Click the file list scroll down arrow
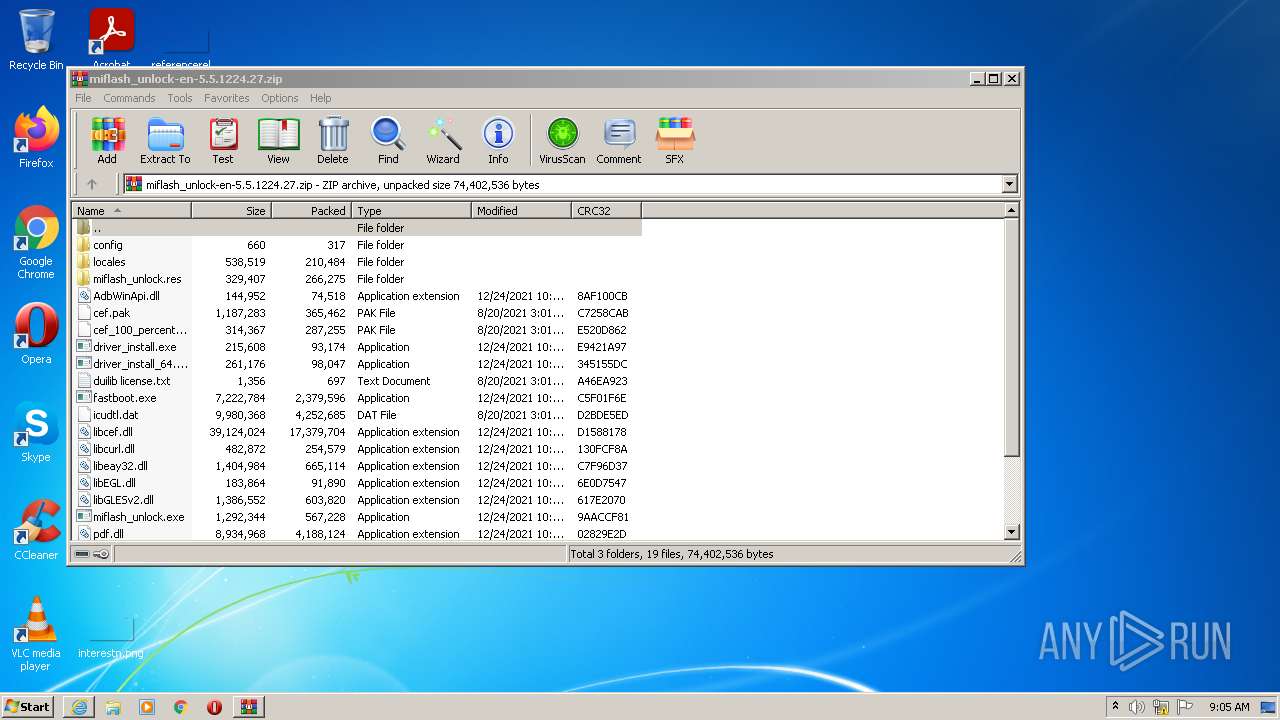This screenshot has height=720, width=1280. (1011, 533)
